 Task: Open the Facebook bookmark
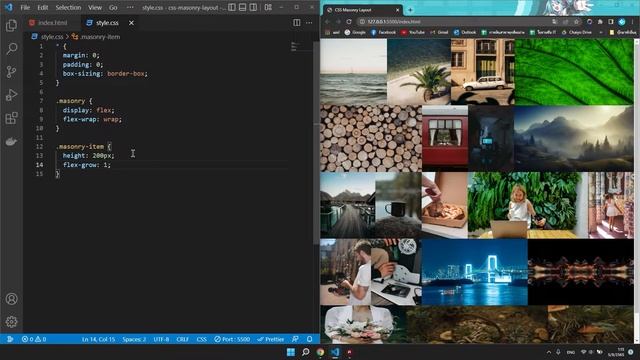pyautogui.click(x=383, y=32)
